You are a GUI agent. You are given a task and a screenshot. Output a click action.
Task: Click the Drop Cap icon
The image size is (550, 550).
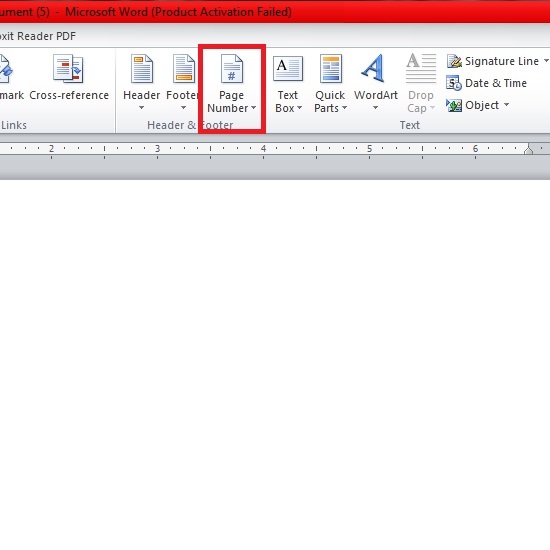(x=421, y=68)
